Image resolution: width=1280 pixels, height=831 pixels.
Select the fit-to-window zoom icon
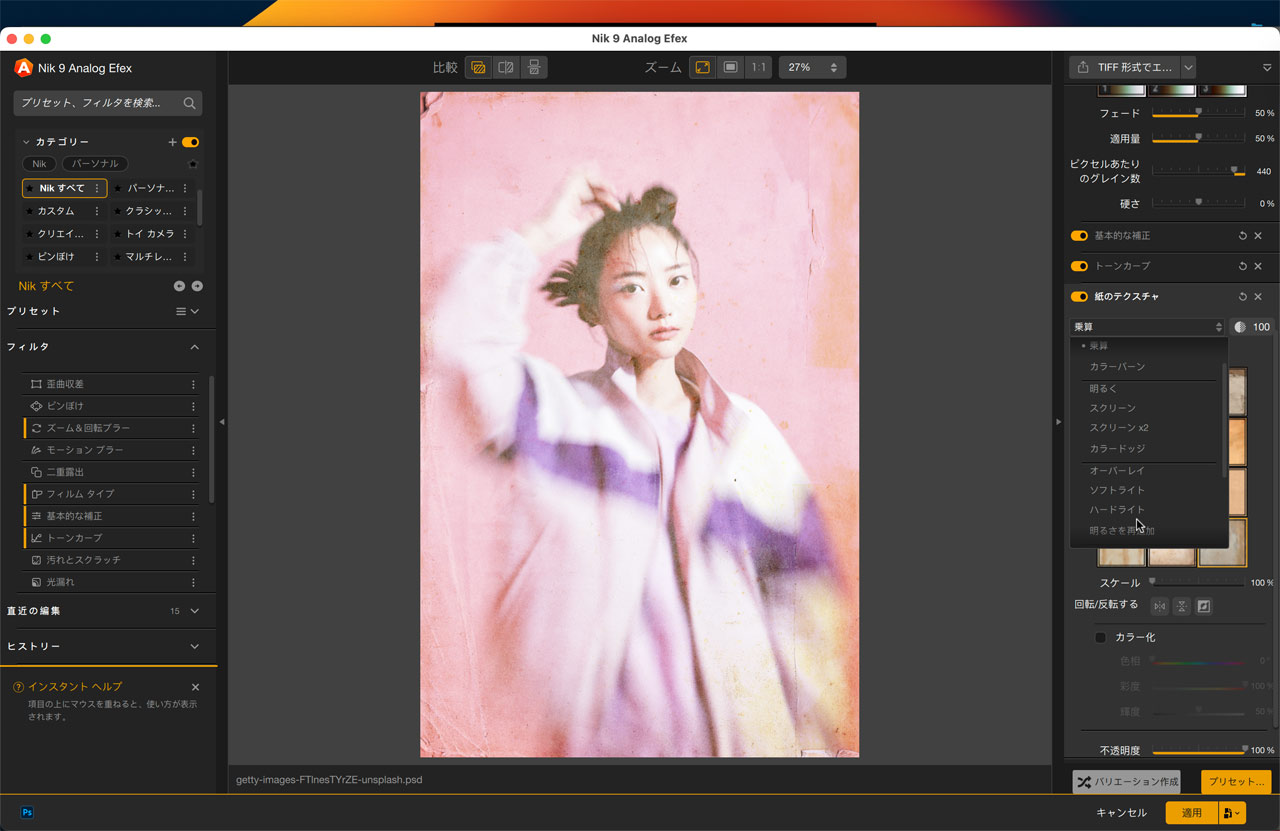(703, 67)
